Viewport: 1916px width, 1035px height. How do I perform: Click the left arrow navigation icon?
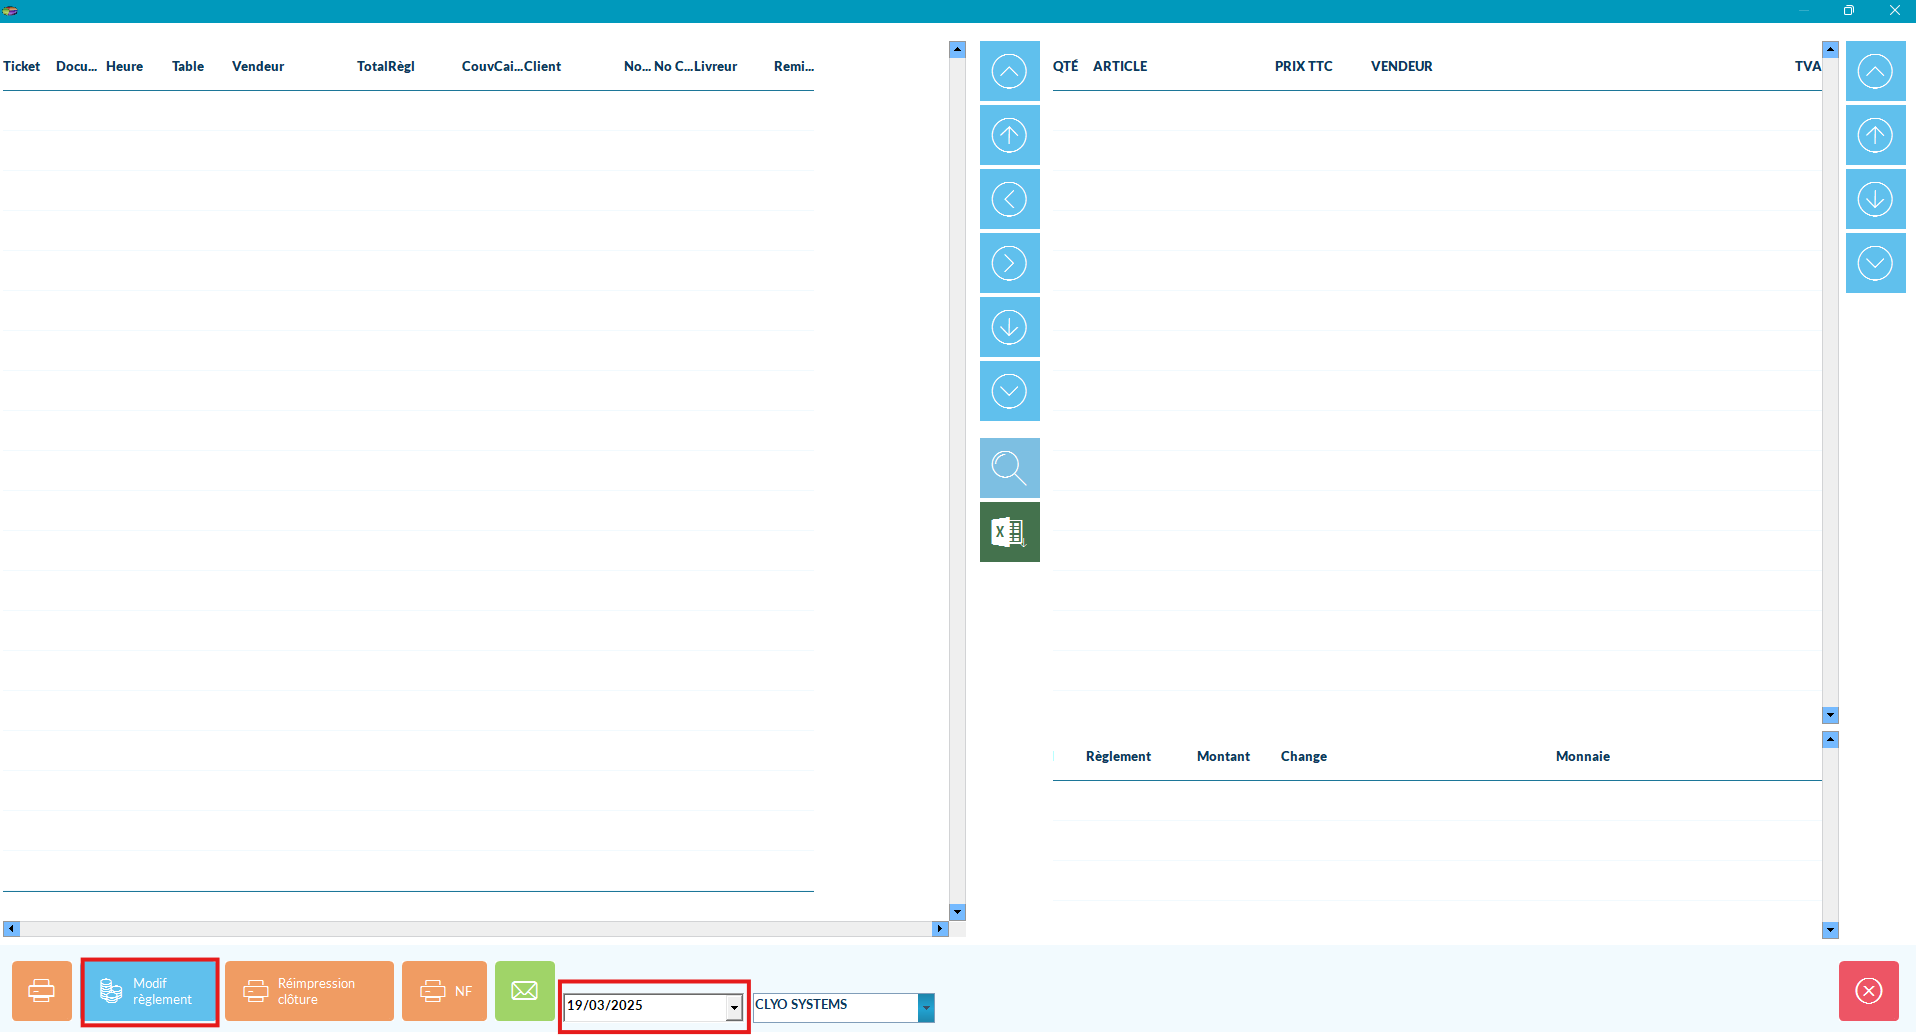(1009, 200)
